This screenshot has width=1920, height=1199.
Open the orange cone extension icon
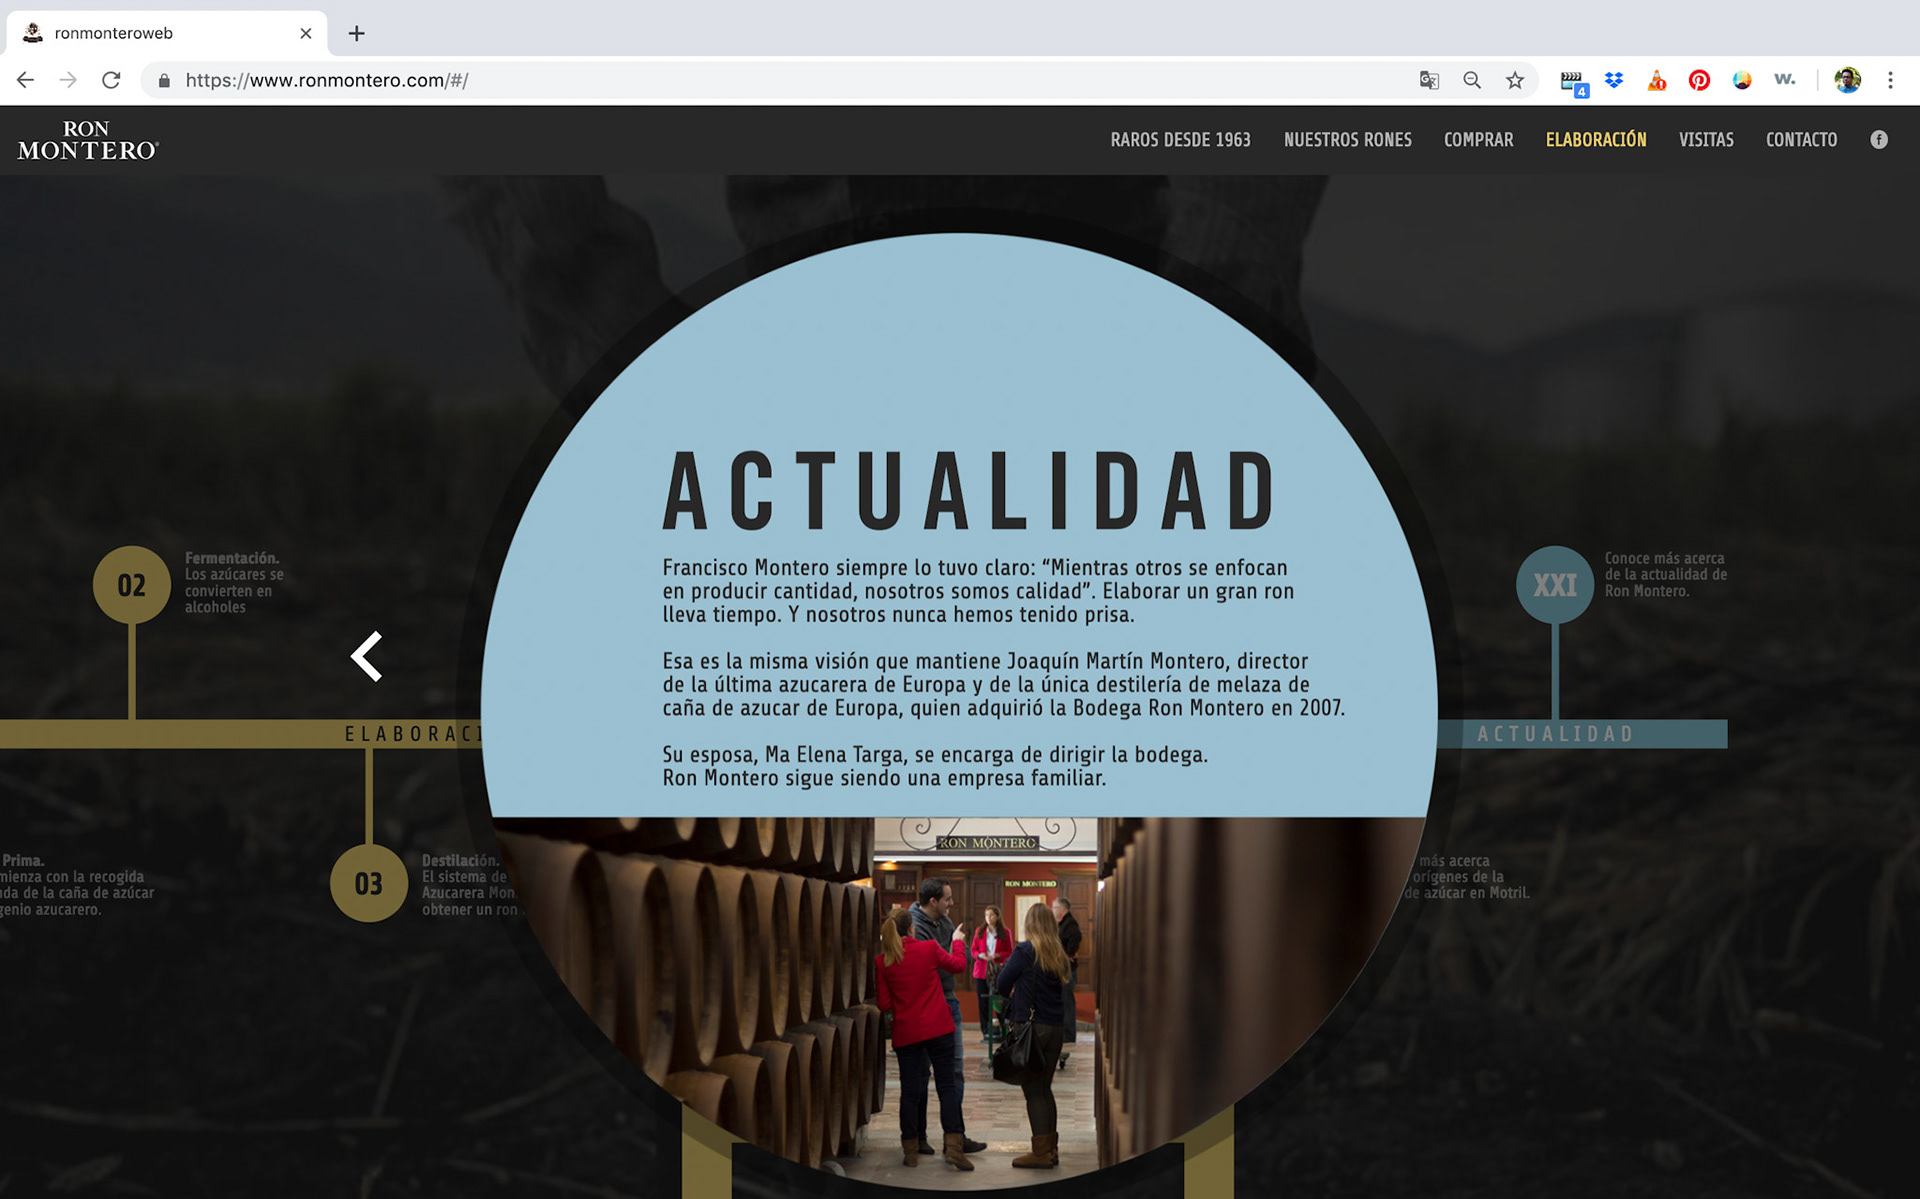coord(1657,80)
